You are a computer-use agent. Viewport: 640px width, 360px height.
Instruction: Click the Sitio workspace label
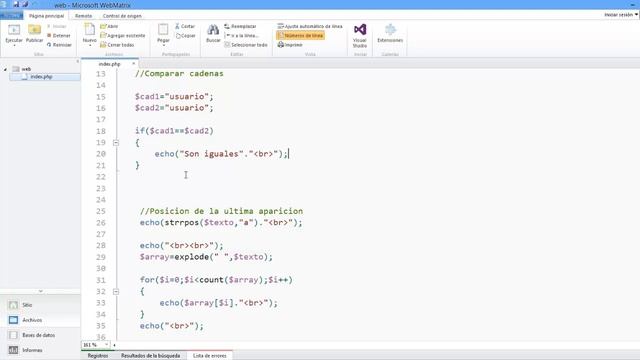click(x=27, y=305)
